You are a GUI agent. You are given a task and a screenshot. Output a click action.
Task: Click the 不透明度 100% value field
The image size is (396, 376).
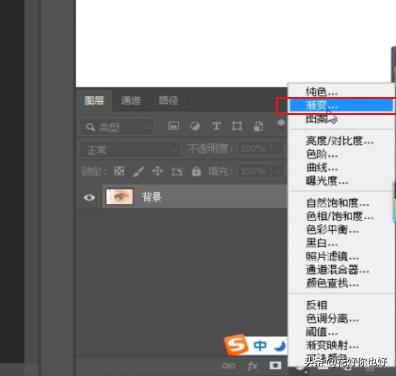[x=254, y=149]
